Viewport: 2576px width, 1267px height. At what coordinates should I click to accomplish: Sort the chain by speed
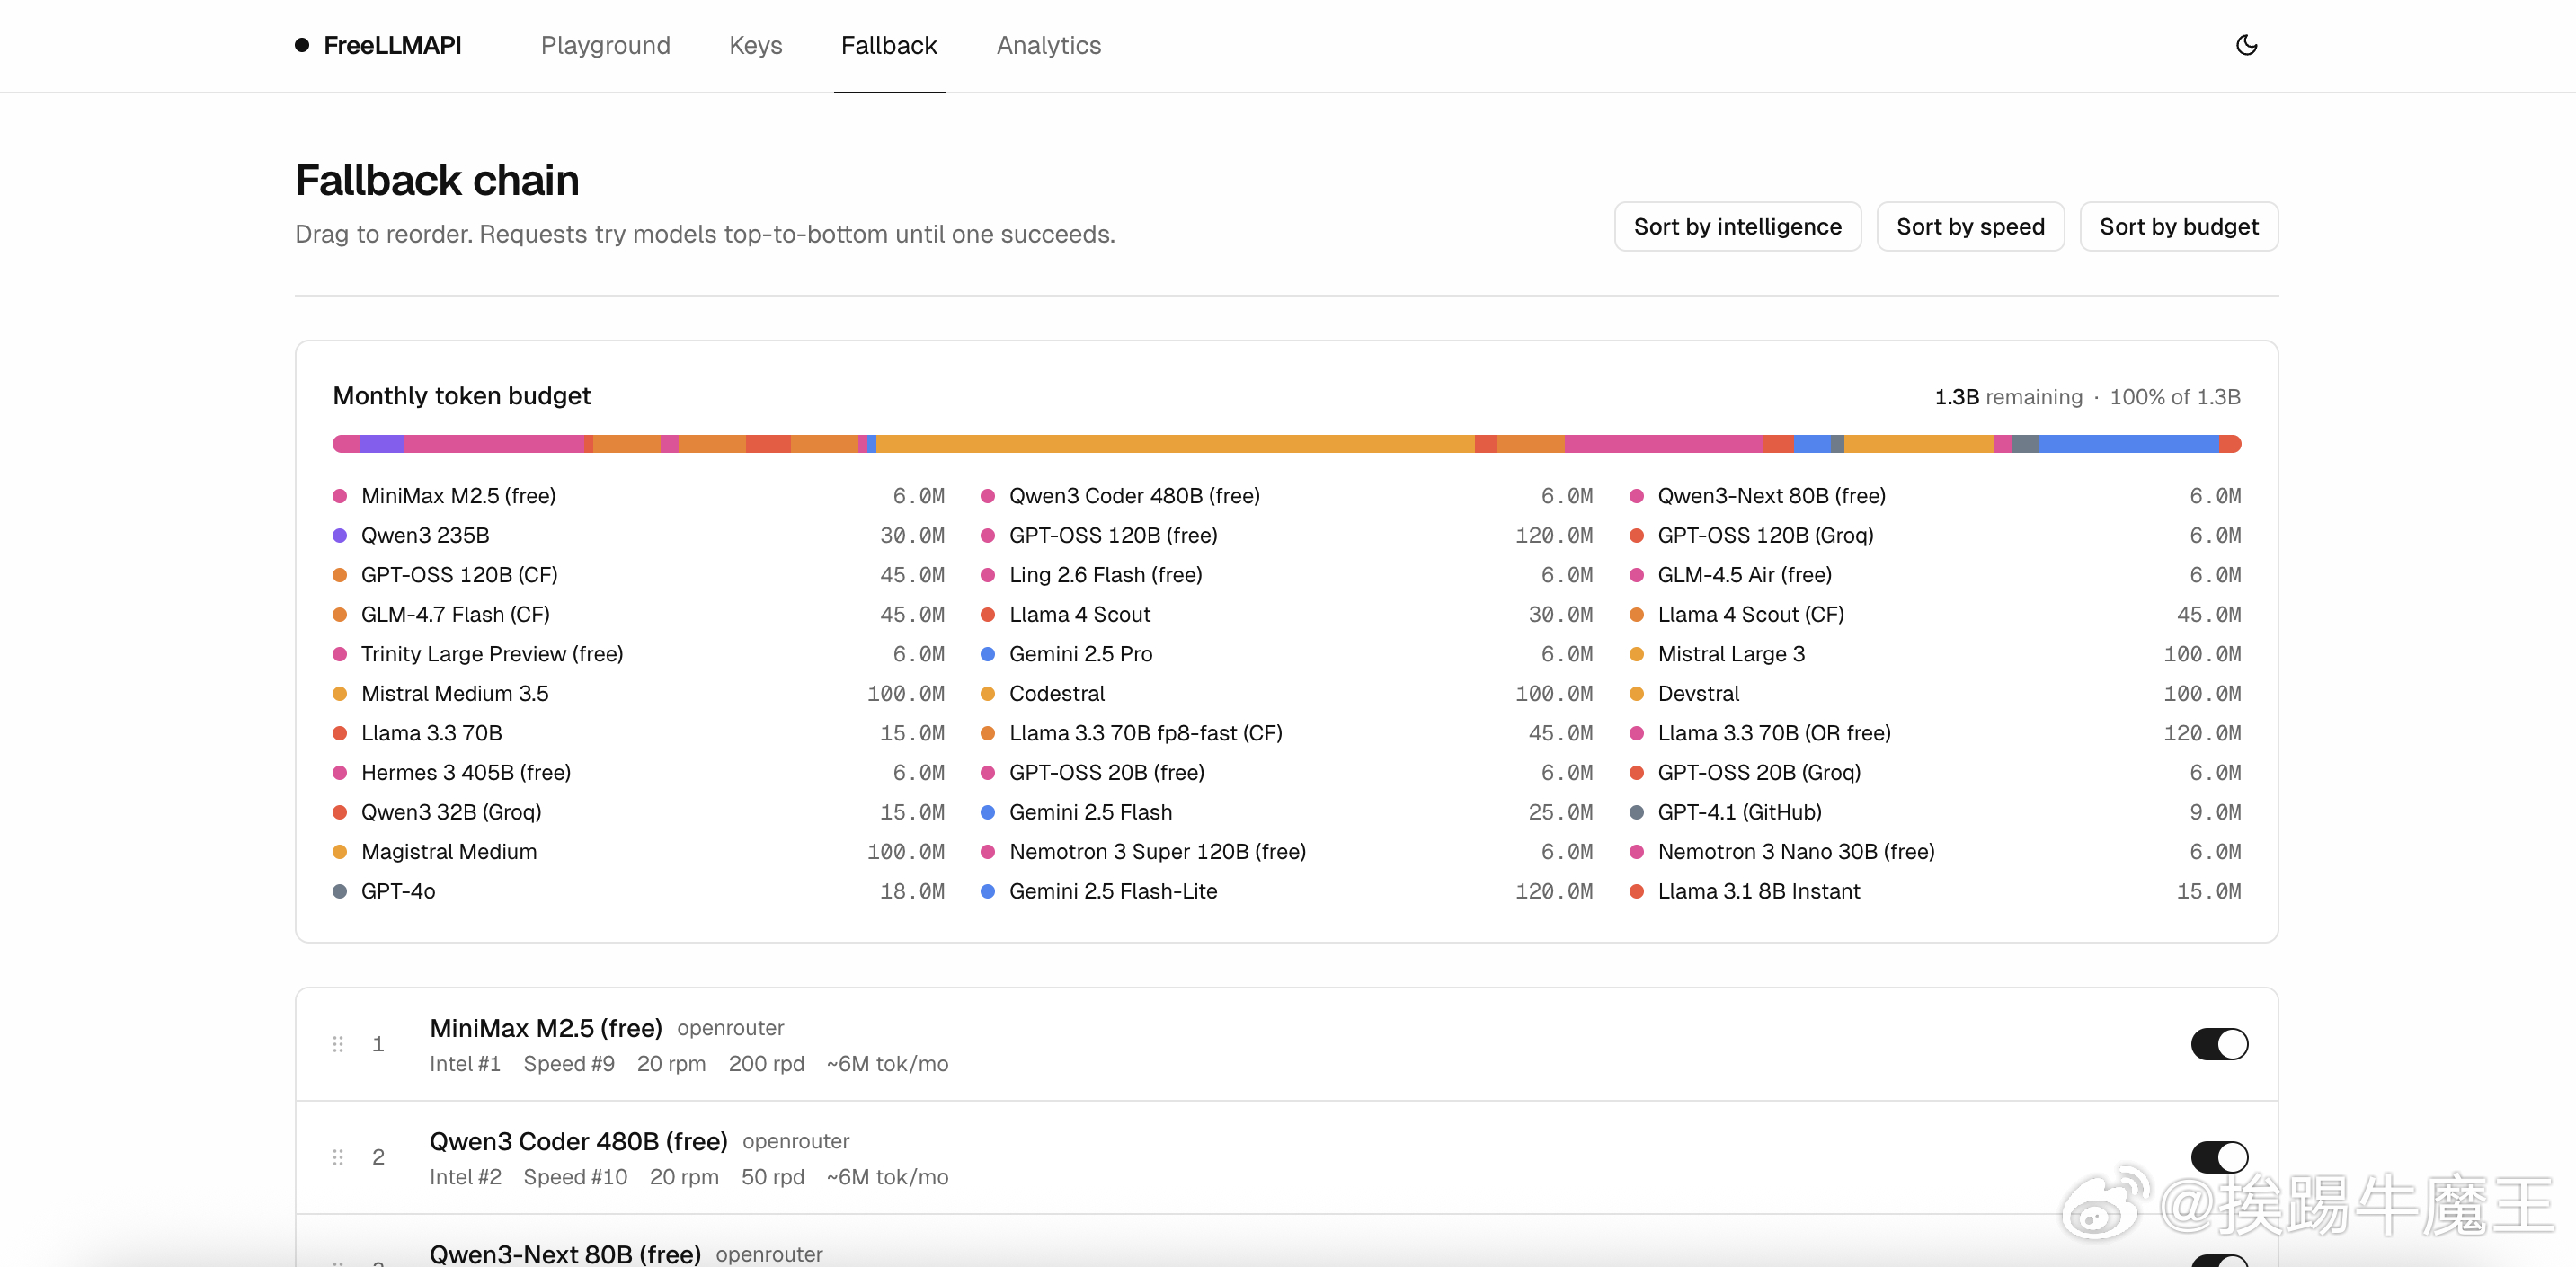(x=1970, y=227)
